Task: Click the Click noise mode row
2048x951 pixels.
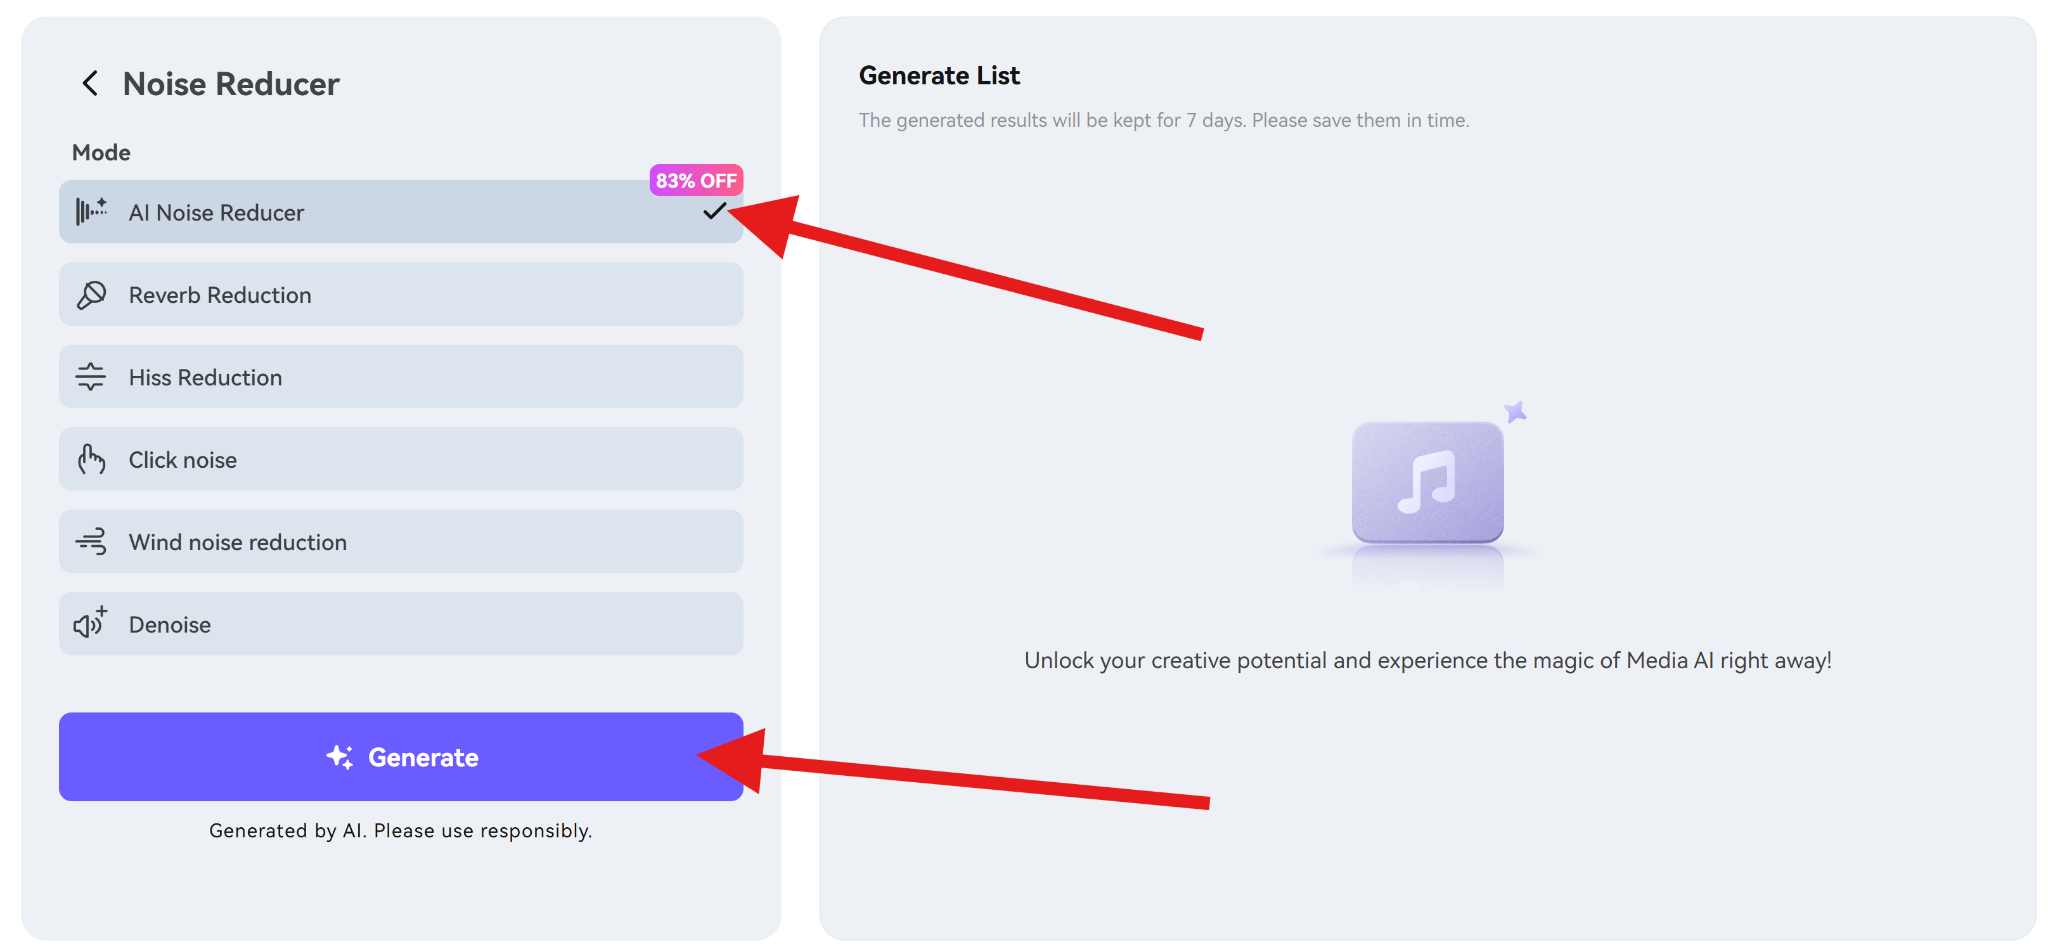Action: [x=400, y=459]
